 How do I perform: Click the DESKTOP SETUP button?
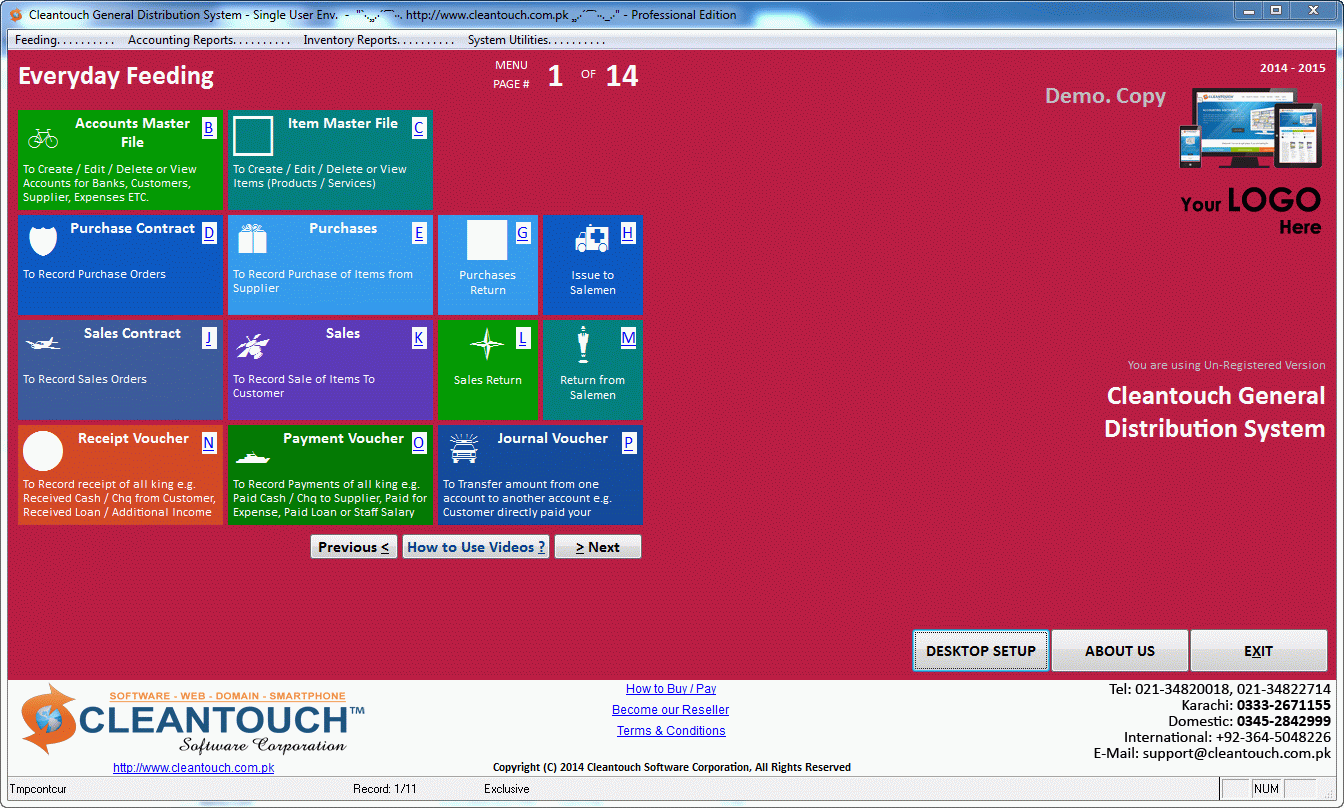tap(981, 651)
